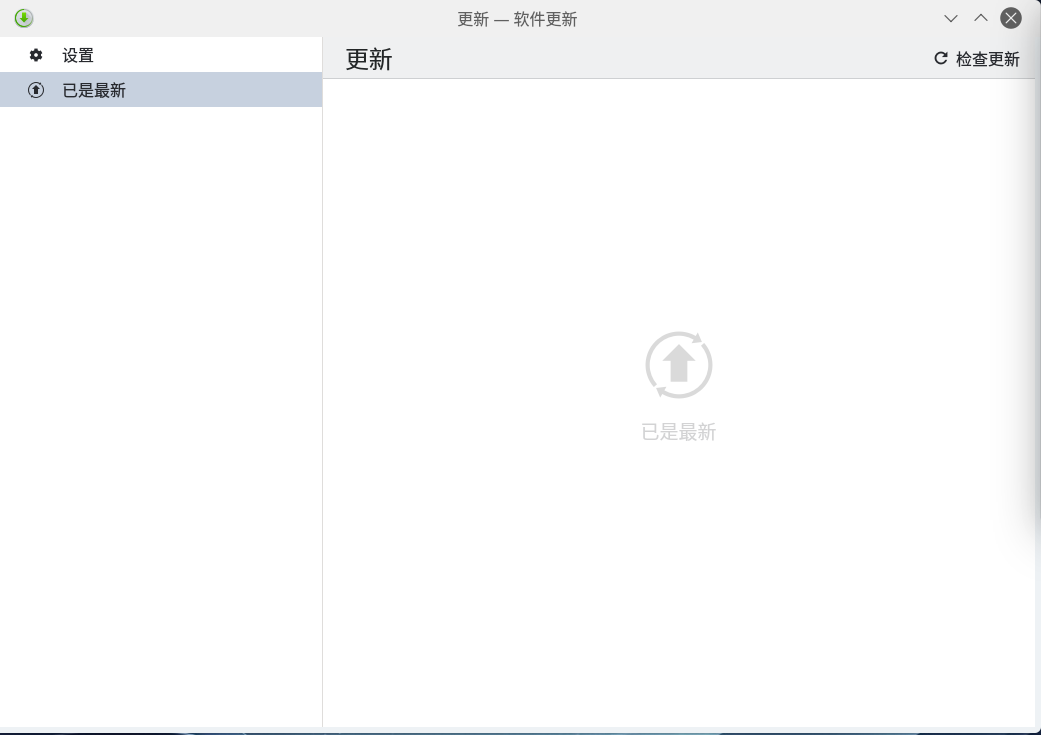Click highlighted row space right of 已是最新

(x=220, y=90)
